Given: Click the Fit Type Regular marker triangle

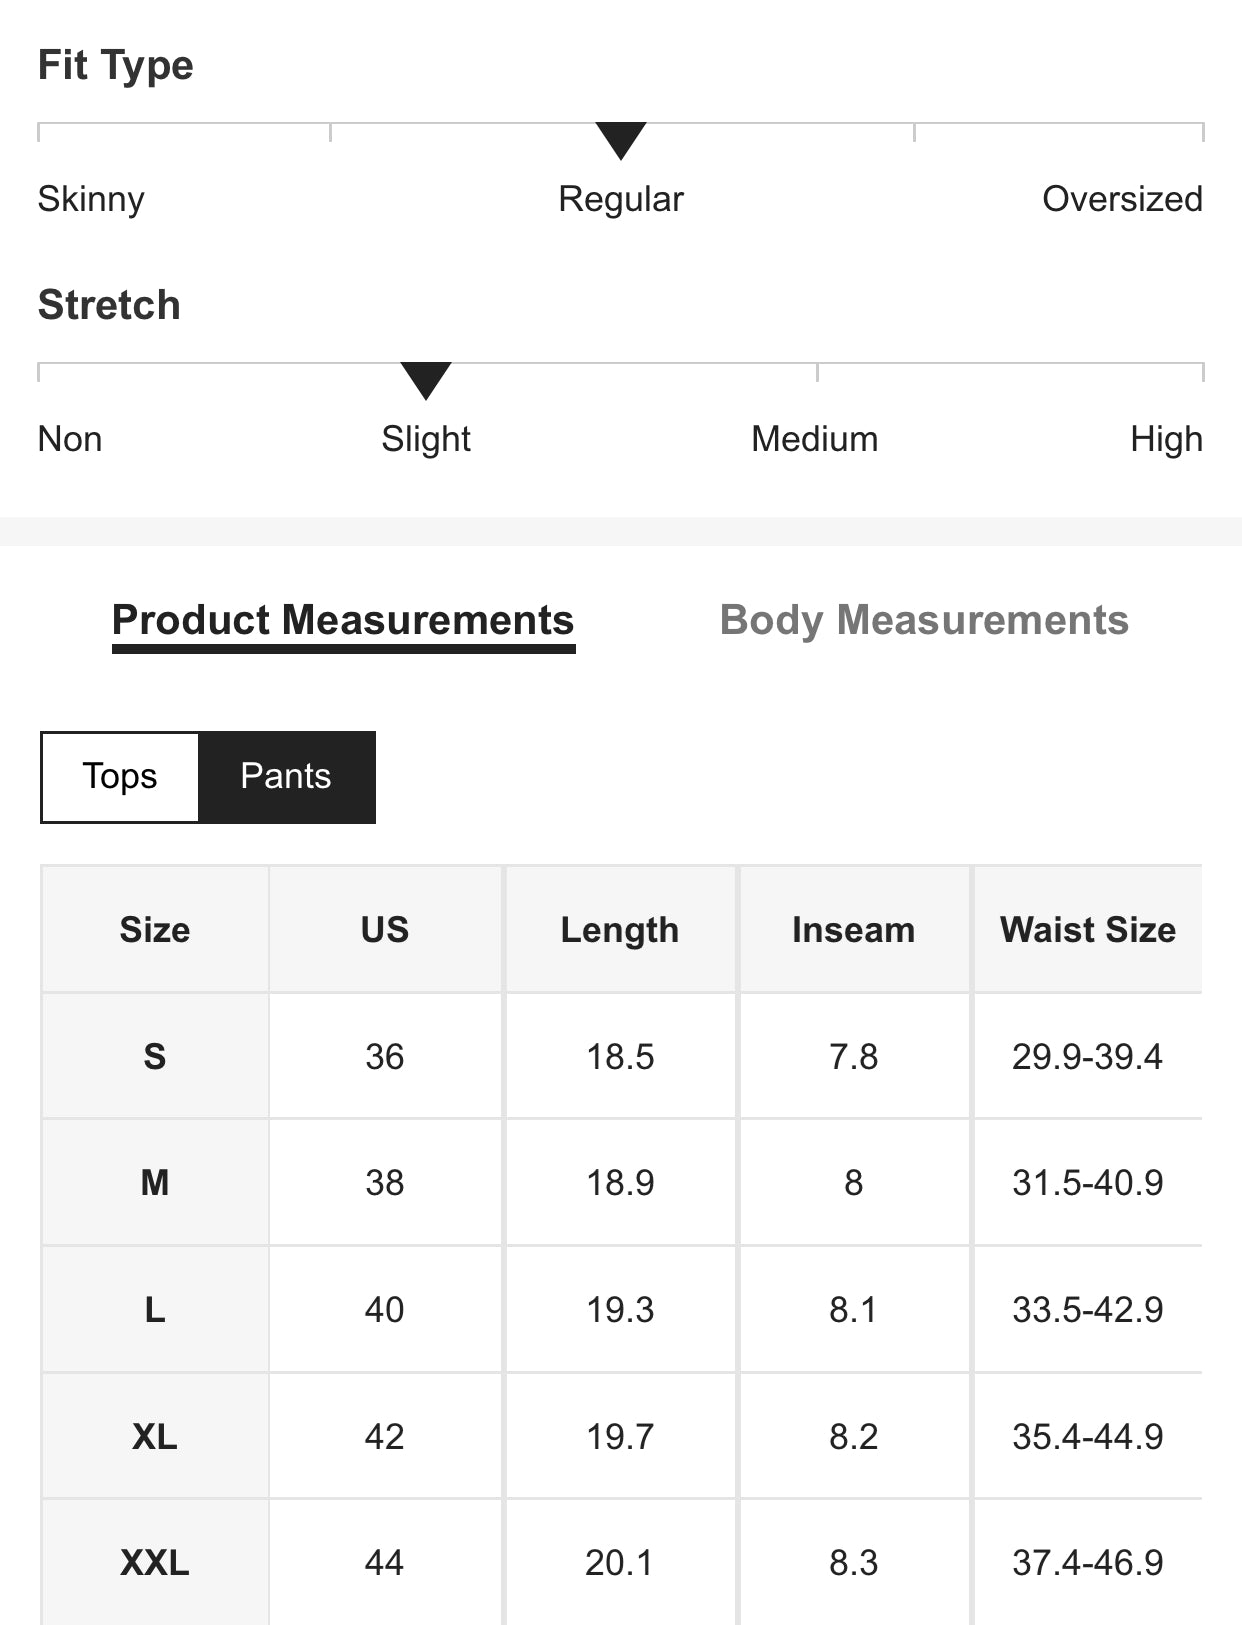Looking at the screenshot, I should 621,140.
